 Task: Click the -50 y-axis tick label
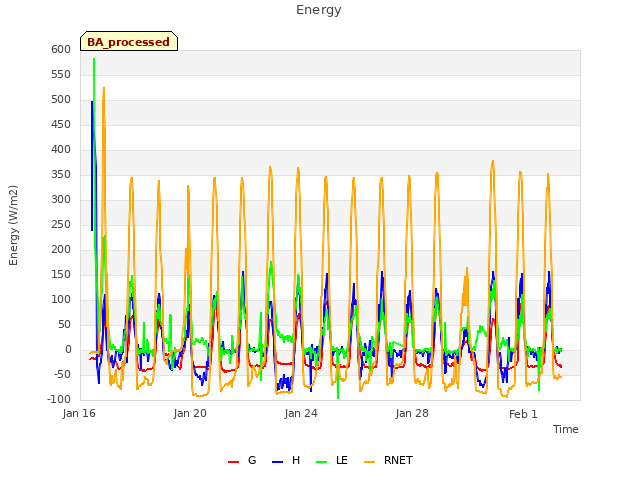click(62, 375)
